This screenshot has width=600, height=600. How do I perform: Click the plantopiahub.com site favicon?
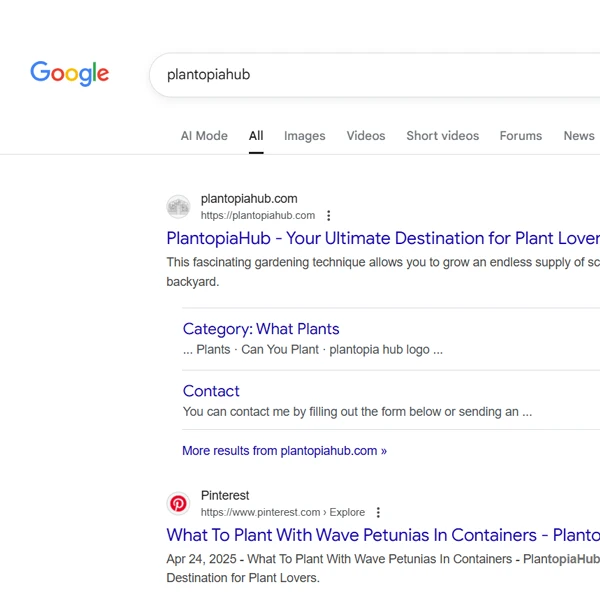pyautogui.click(x=178, y=207)
